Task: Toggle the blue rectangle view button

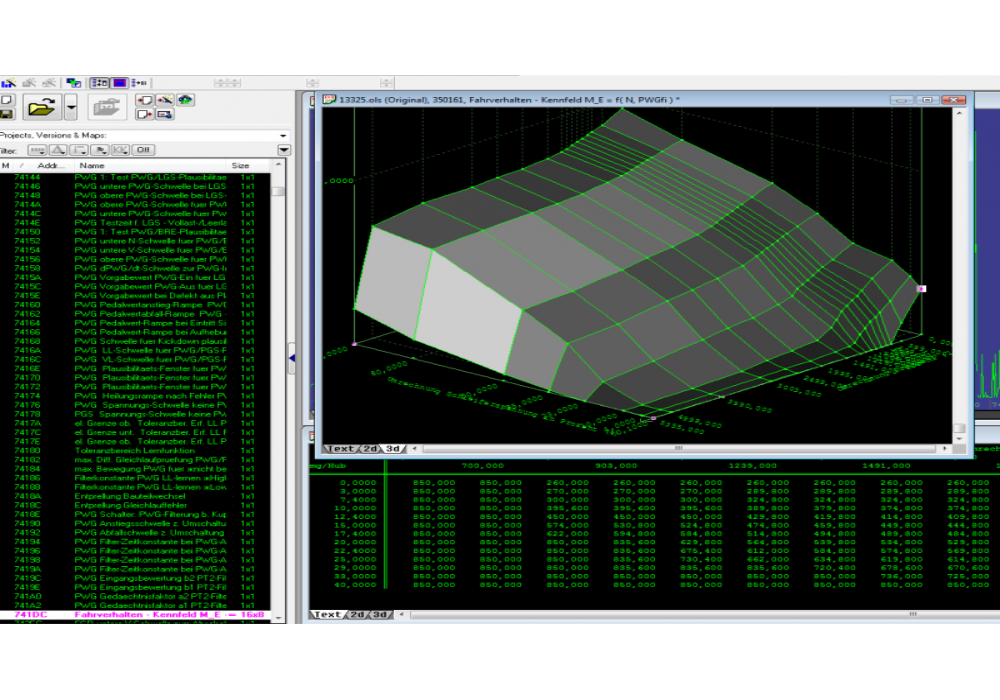Action: (119, 83)
